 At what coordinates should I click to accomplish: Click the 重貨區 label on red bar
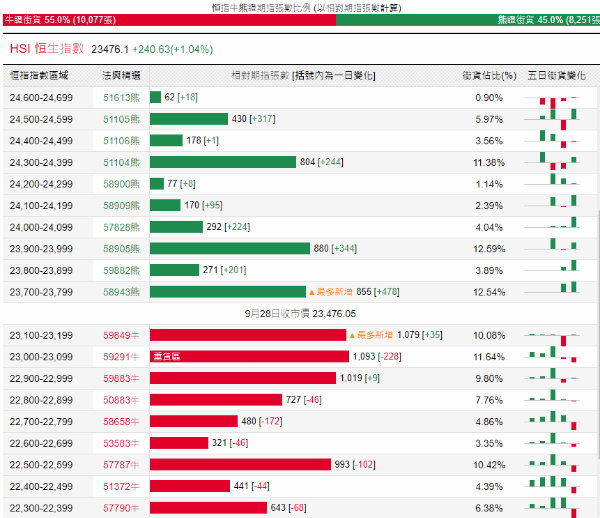coord(166,357)
